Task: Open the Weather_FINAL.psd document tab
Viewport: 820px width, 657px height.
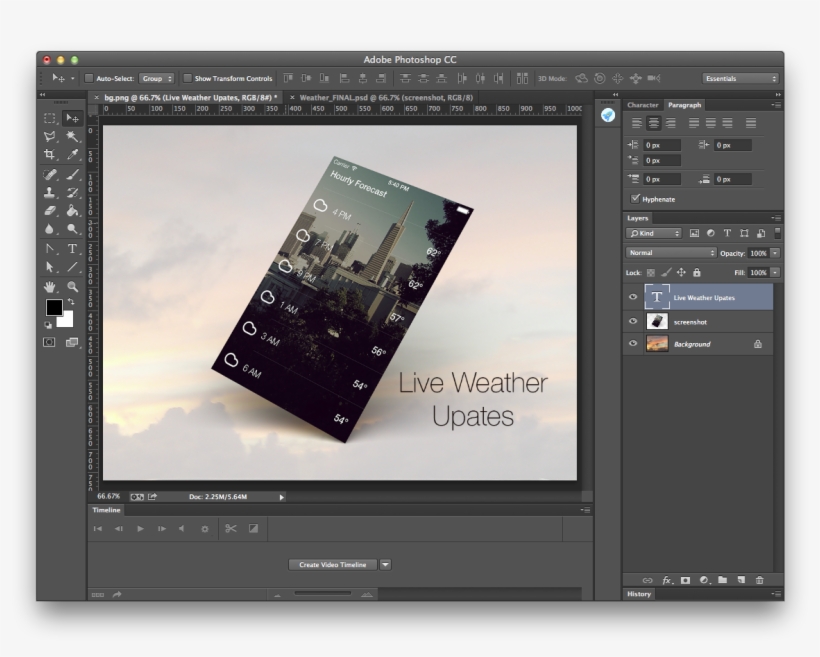Action: pos(386,97)
